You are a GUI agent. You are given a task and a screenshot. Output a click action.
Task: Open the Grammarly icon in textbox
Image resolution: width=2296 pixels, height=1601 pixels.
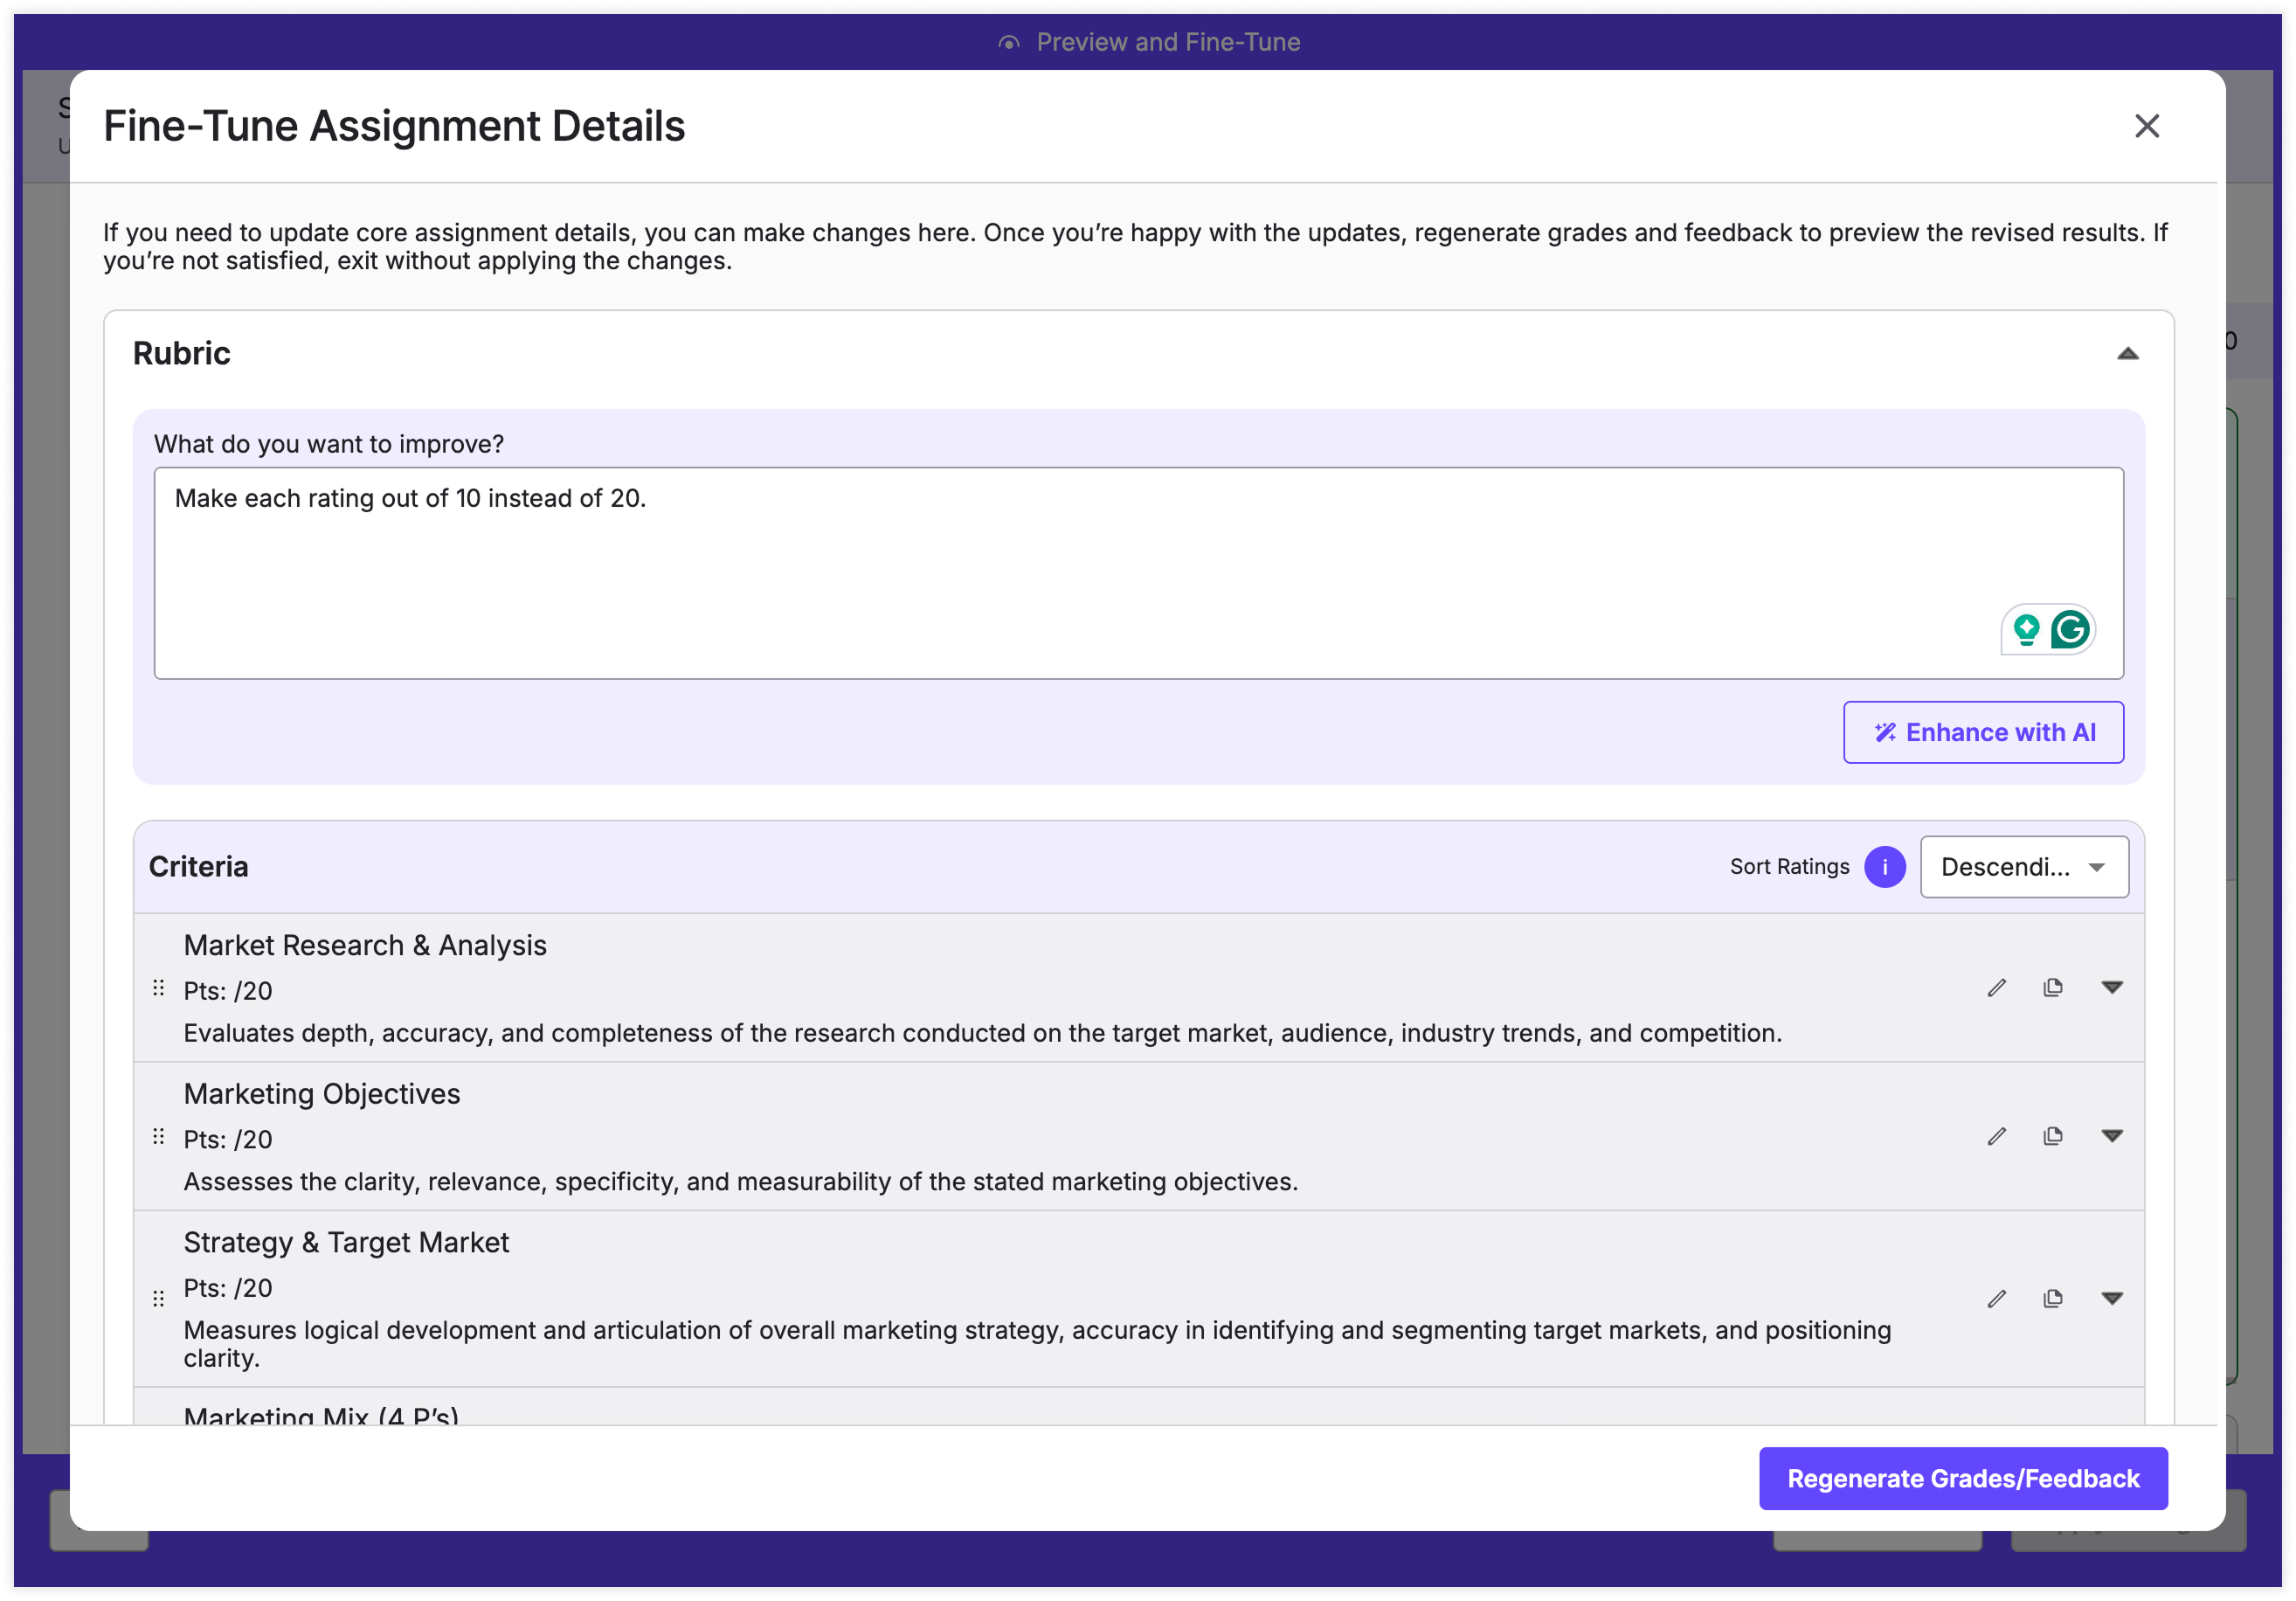coord(2069,630)
